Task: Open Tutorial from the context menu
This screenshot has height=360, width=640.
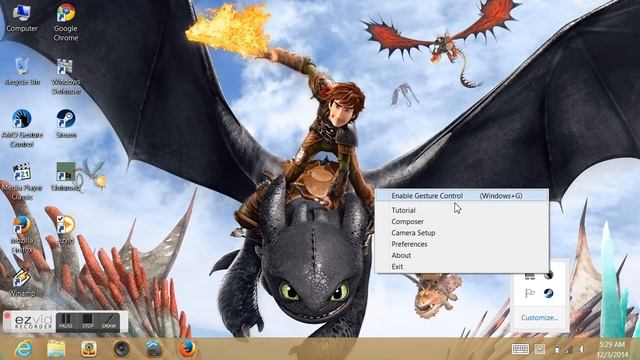Action: click(x=403, y=210)
